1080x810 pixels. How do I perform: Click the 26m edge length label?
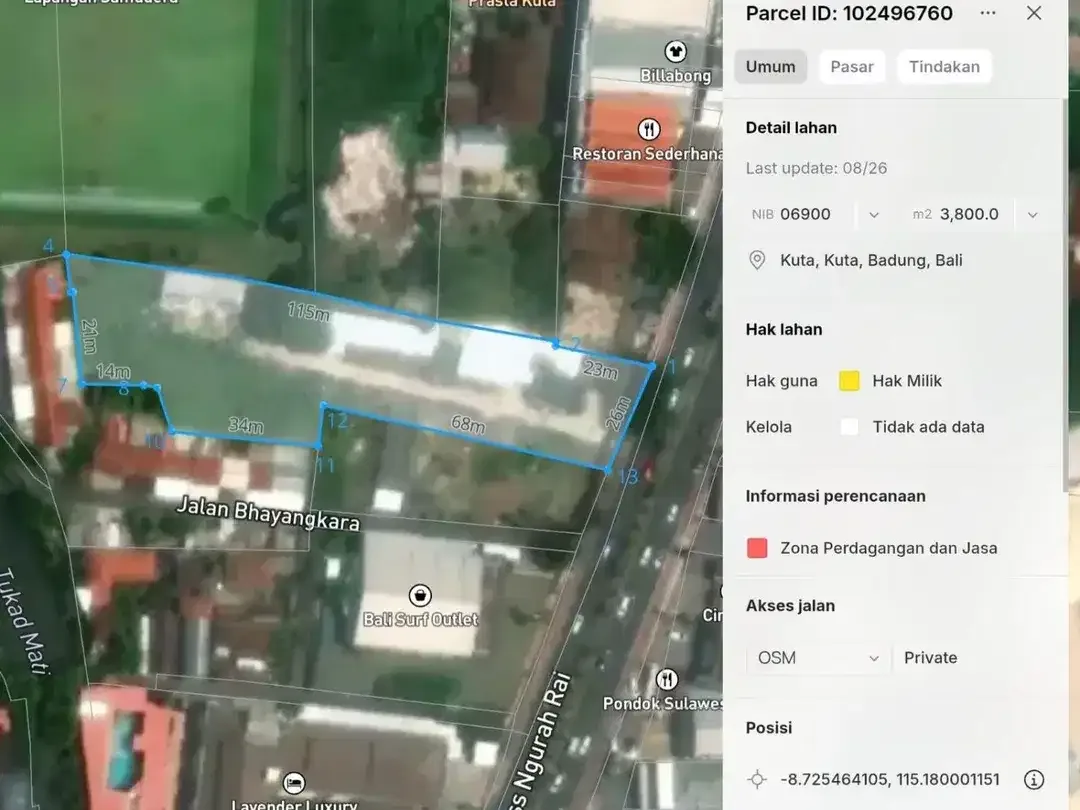(619, 414)
